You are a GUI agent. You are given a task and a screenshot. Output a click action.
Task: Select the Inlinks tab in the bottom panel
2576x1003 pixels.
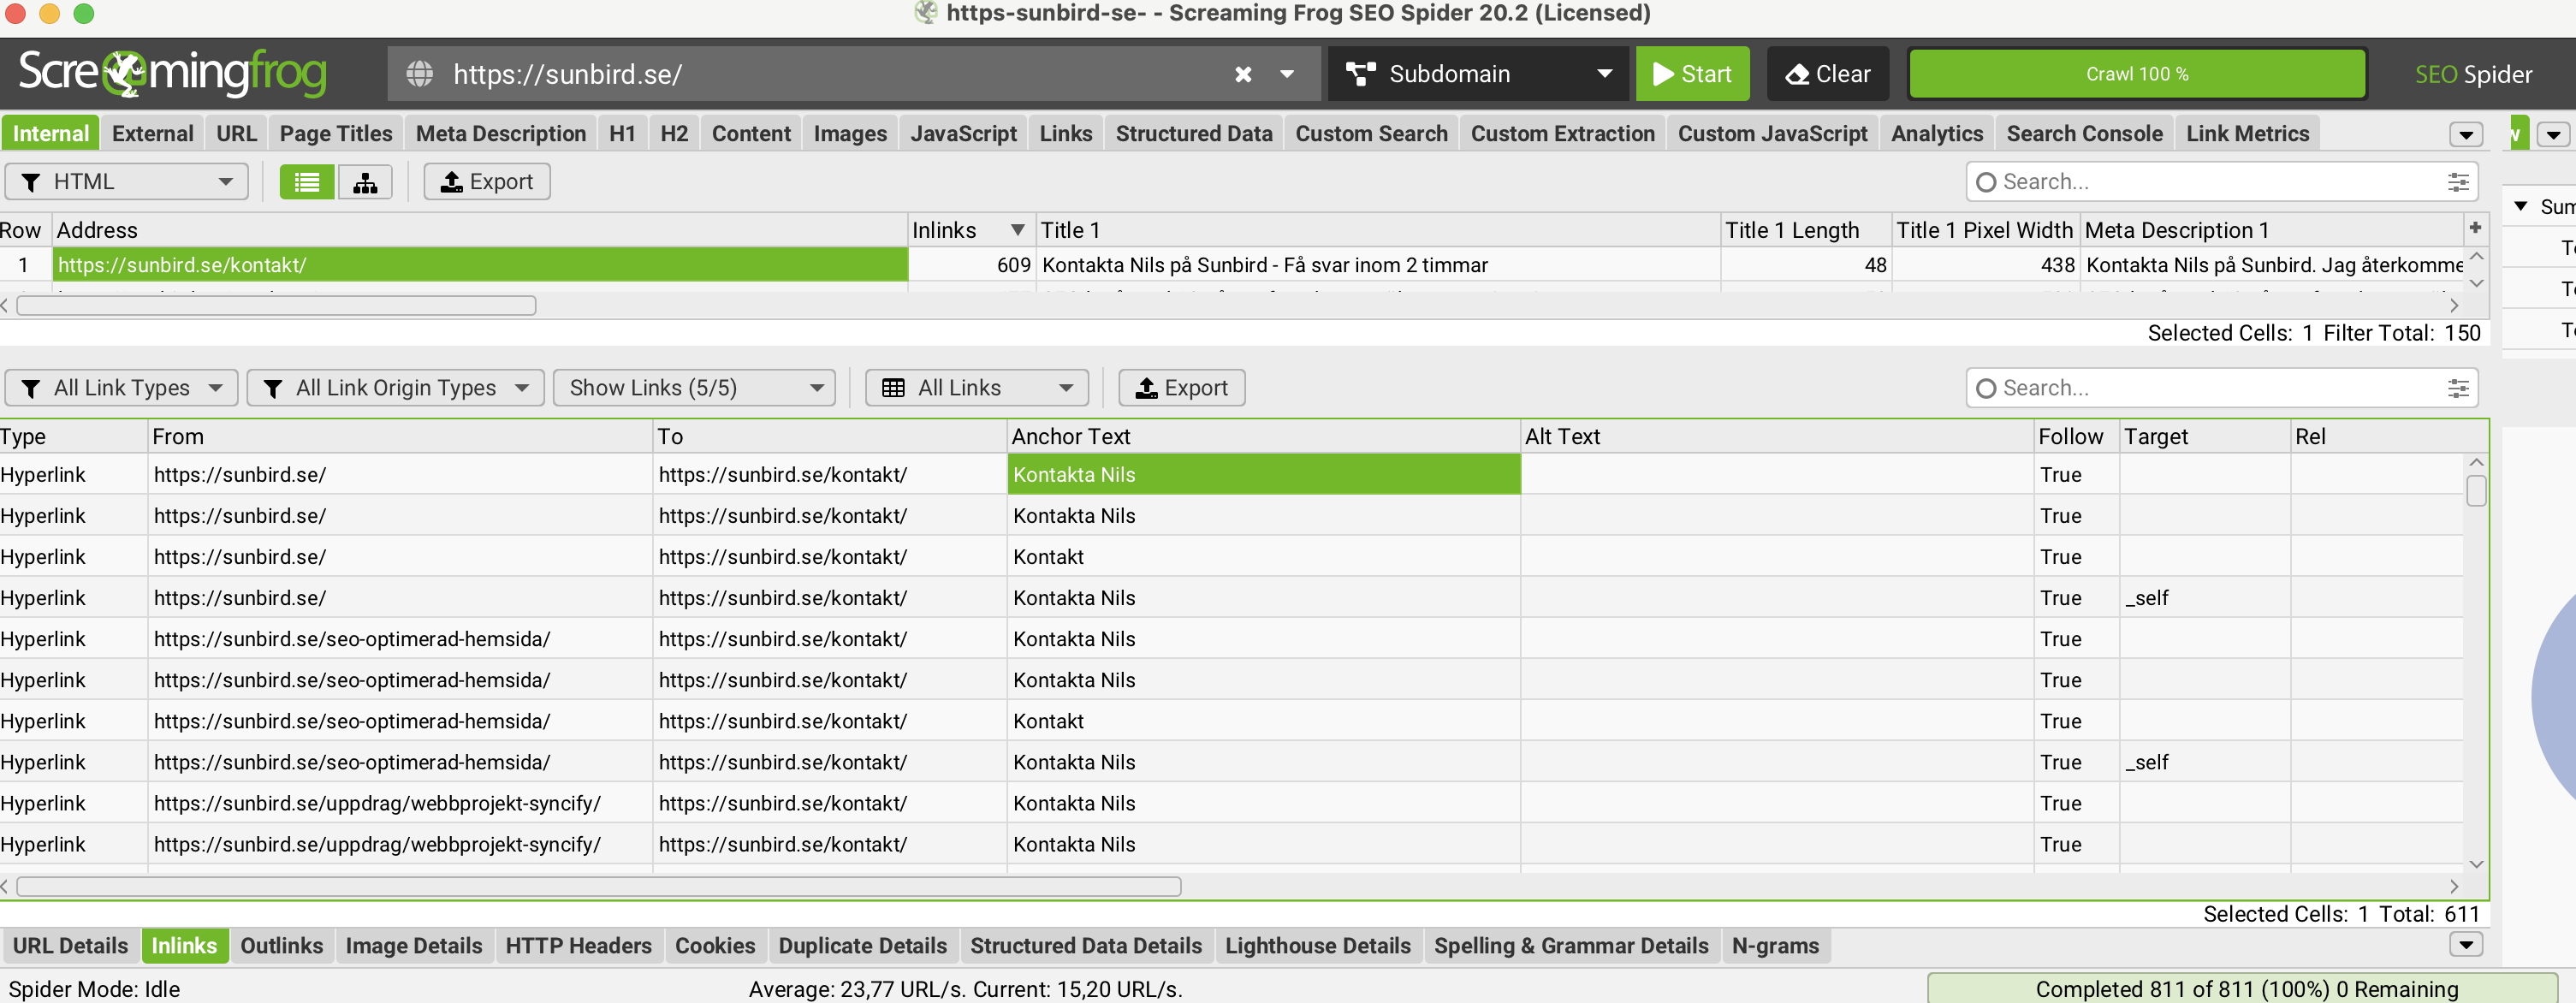coord(184,946)
